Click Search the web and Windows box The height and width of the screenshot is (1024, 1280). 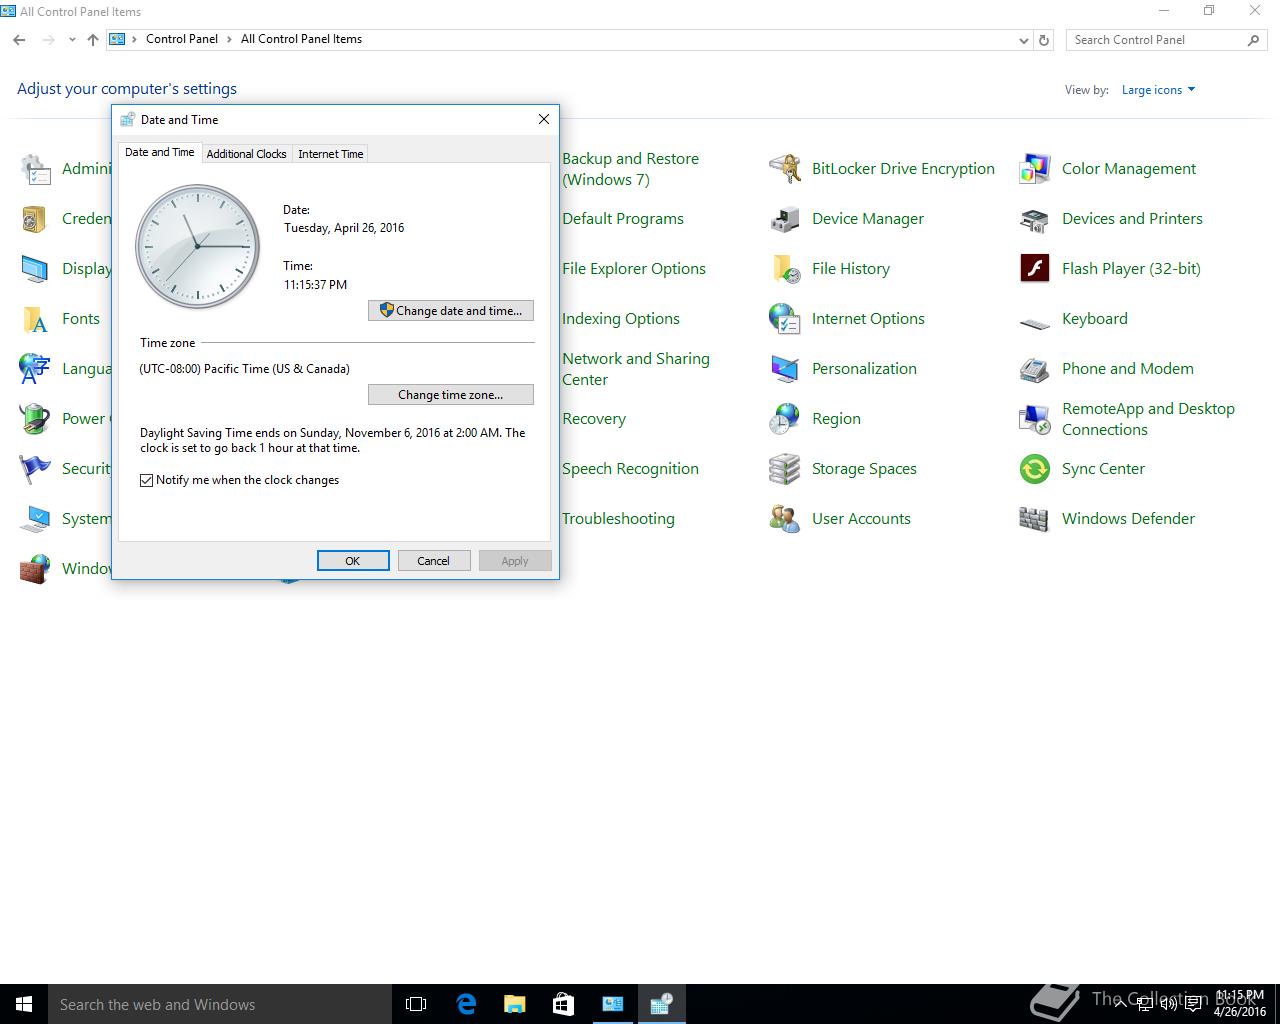220,1004
